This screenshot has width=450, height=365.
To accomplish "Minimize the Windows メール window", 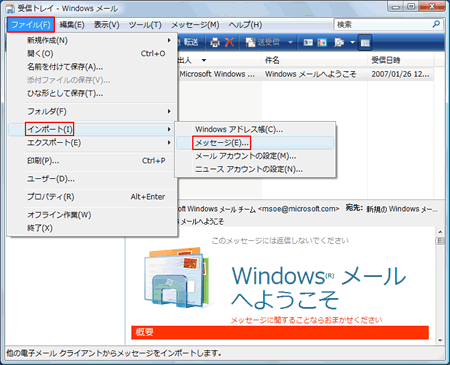I will (x=396, y=6).
